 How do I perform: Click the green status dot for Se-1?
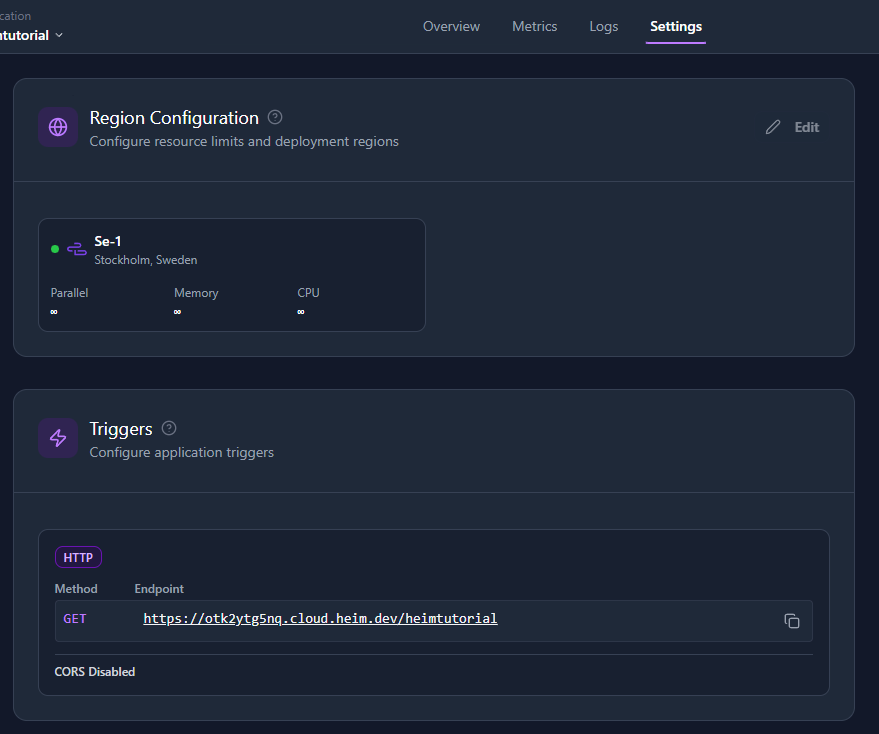point(55,249)
